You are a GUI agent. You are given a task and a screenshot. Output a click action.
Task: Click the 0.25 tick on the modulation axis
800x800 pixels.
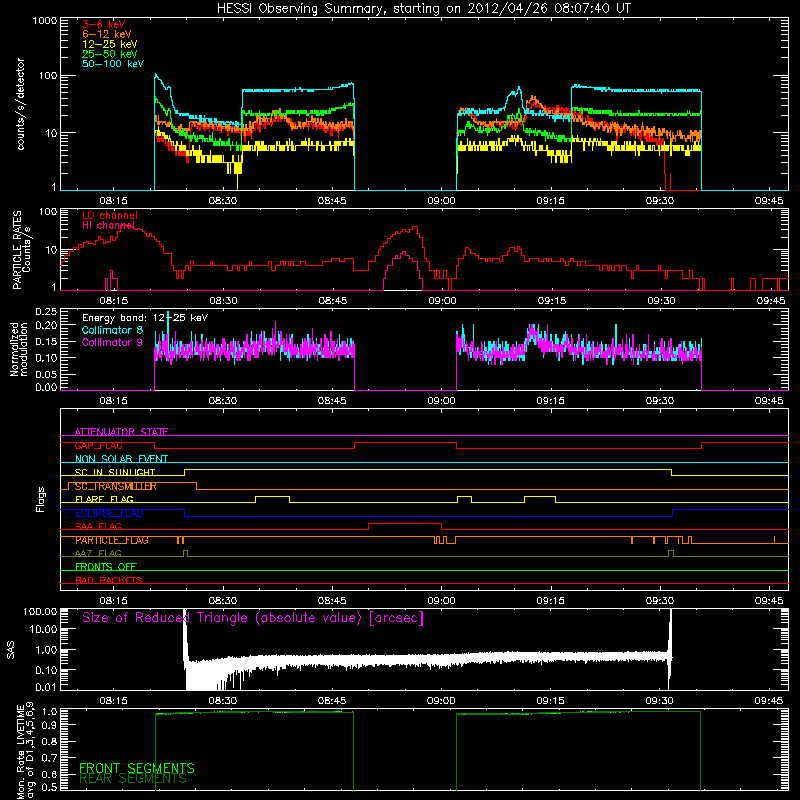tap(46, 312)
